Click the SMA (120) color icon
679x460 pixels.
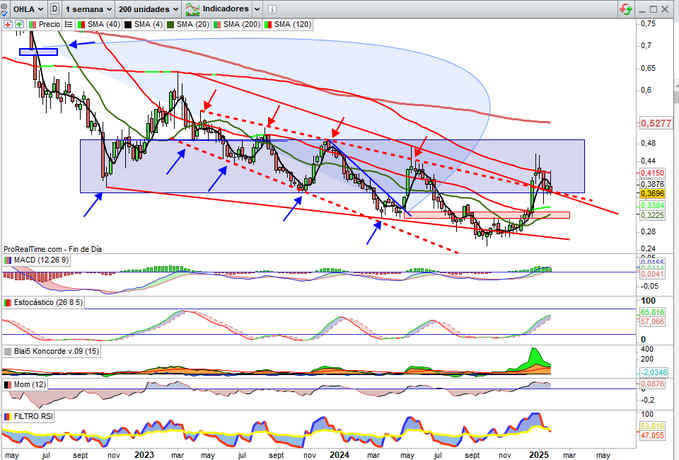(267, 22)
